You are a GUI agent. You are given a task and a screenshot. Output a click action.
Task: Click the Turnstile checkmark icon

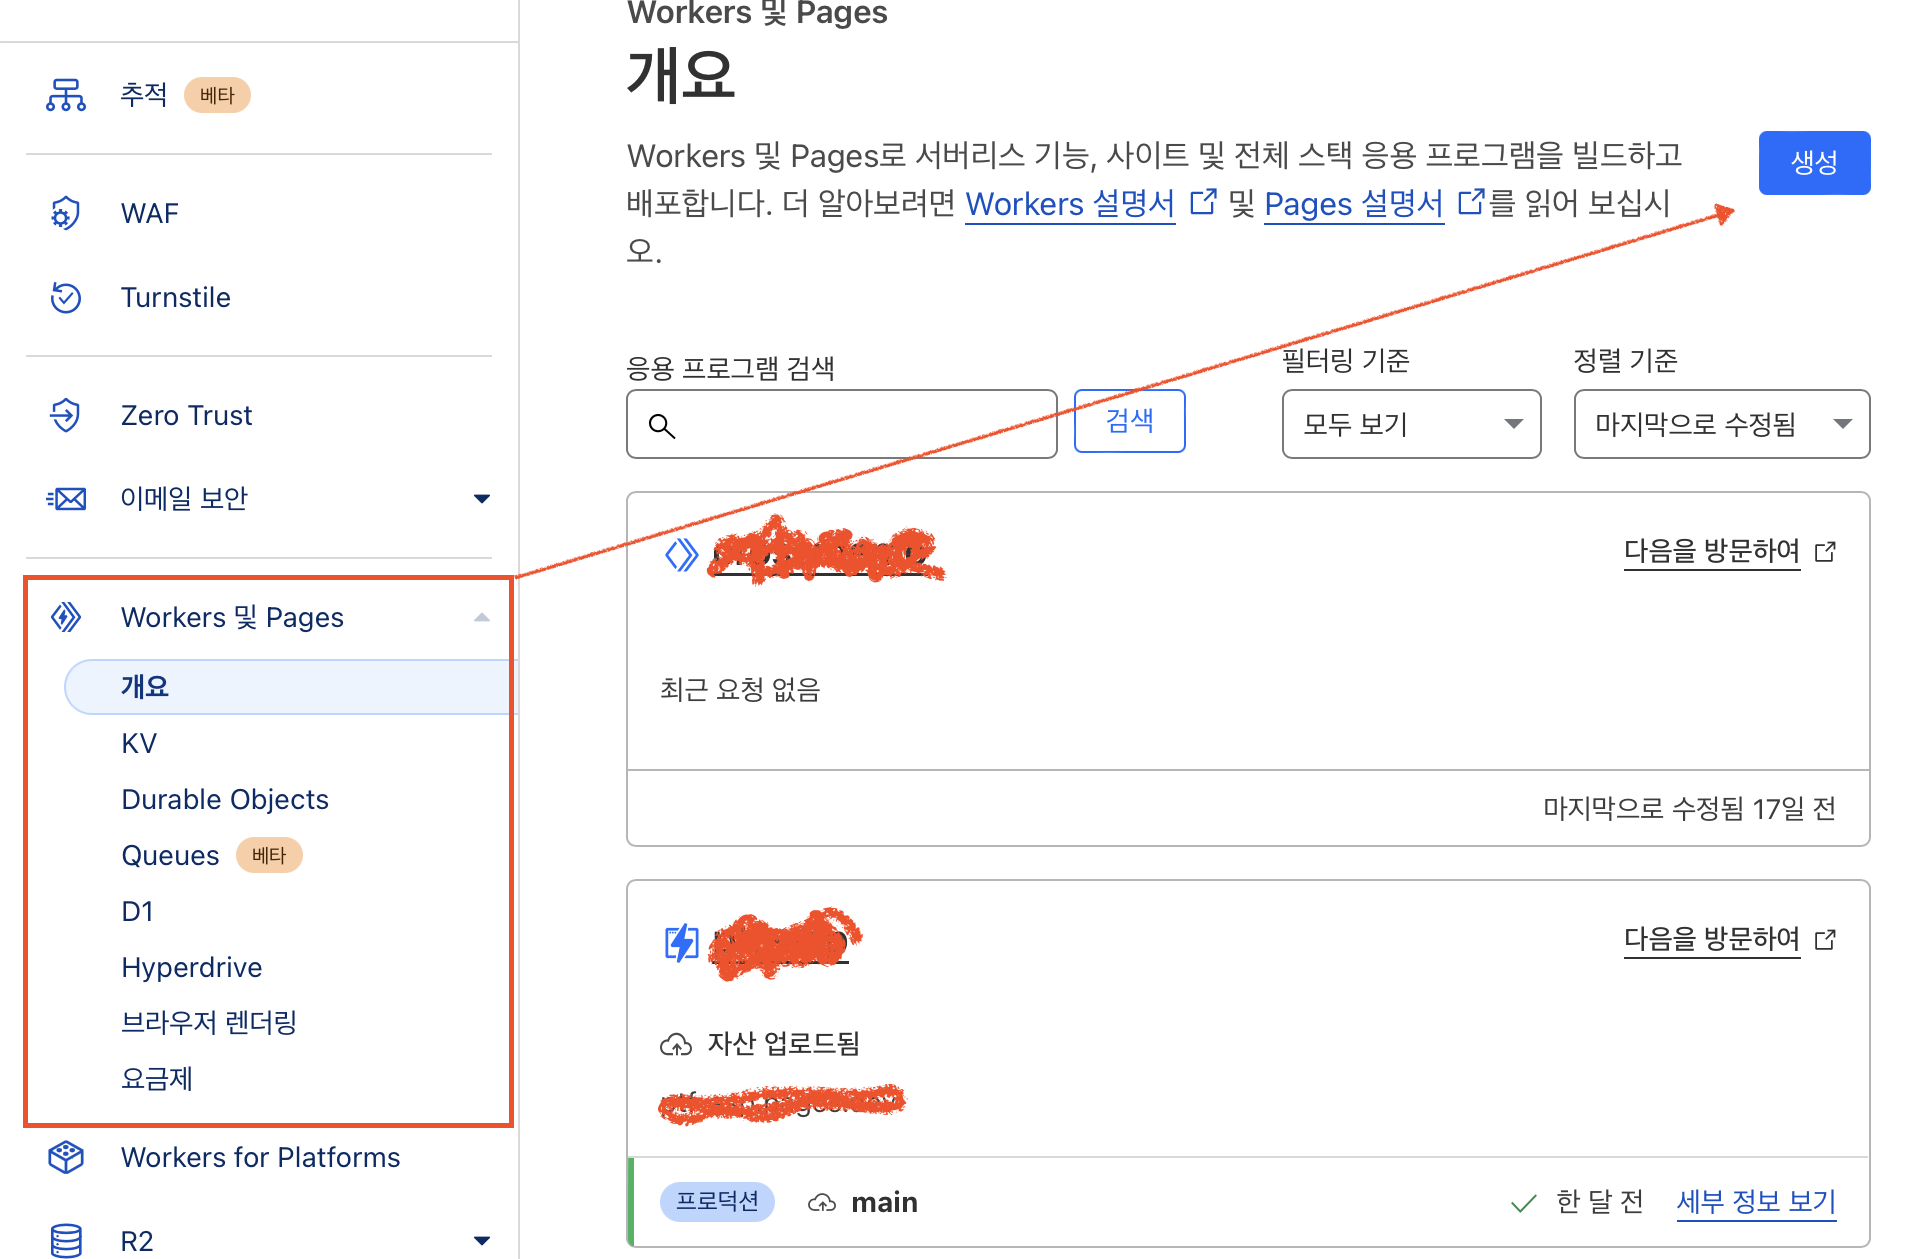[x=66, y=297]
